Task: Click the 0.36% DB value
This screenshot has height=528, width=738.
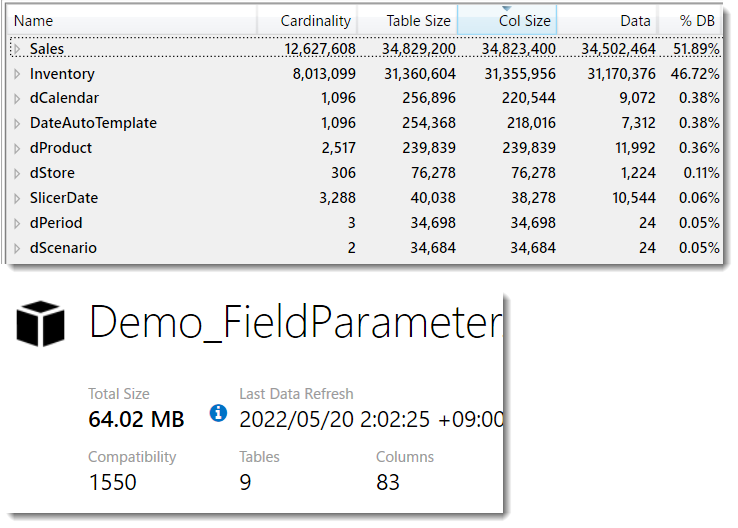Action: [x=699, y=148]
